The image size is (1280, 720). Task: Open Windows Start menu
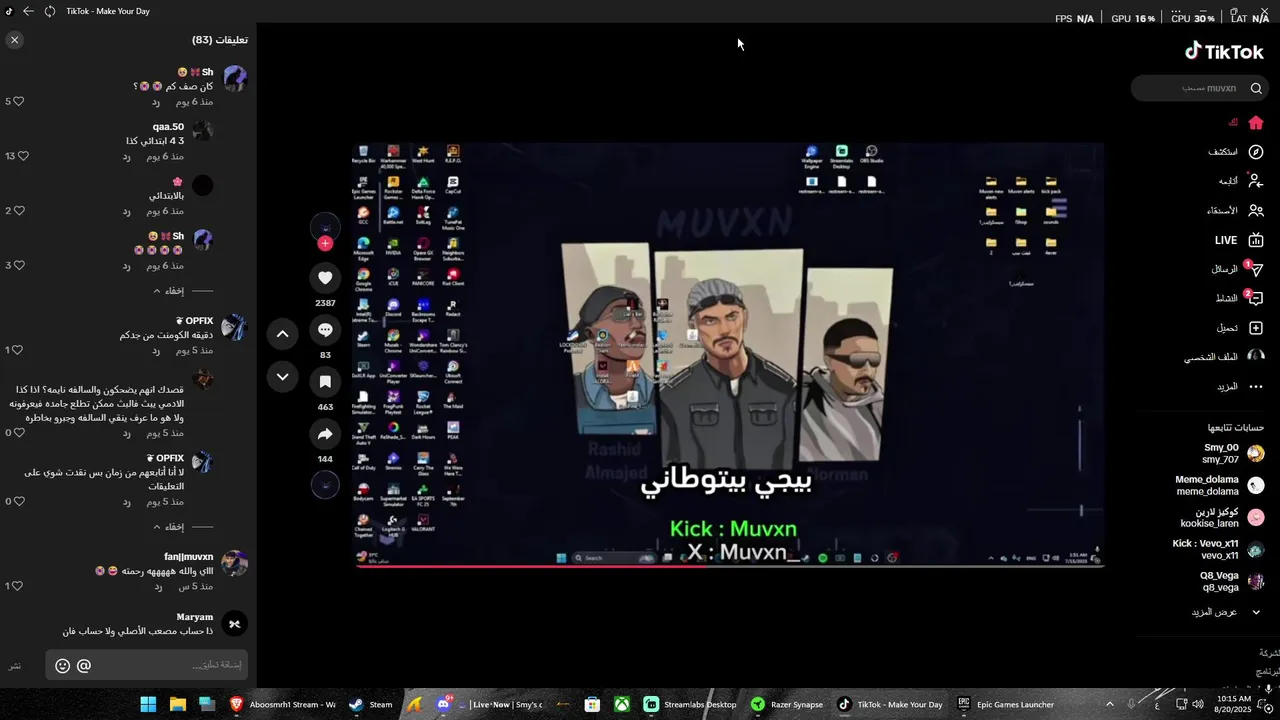click(x=148, y=704)
